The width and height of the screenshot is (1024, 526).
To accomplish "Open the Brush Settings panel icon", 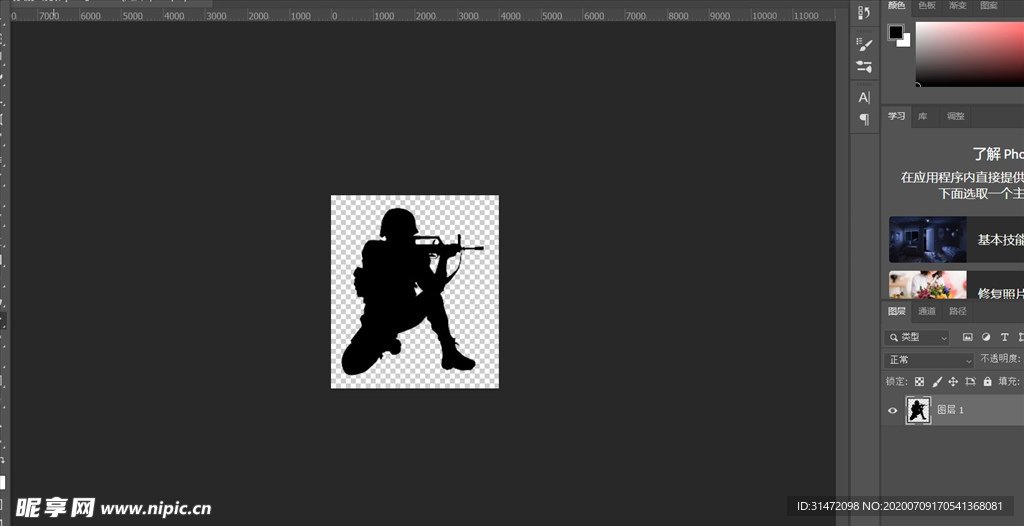I will [x=865, y=66].
